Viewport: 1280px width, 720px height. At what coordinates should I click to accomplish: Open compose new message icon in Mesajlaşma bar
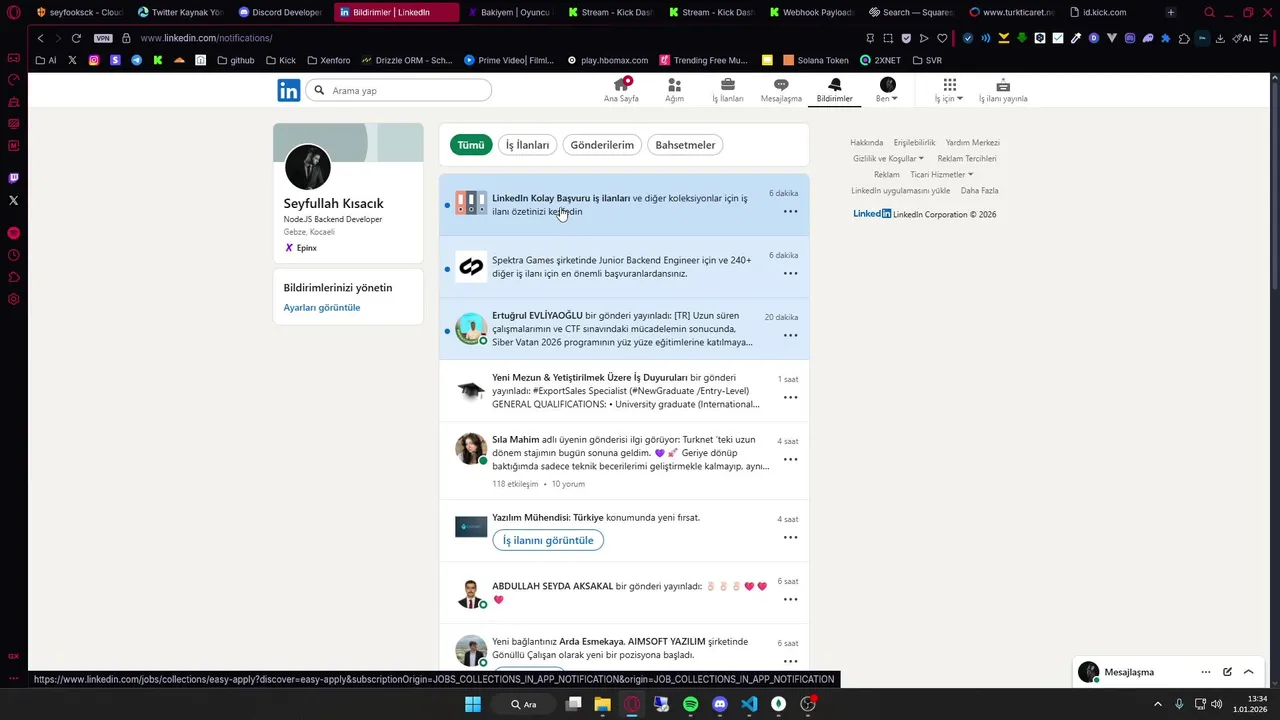point(1227,672)
